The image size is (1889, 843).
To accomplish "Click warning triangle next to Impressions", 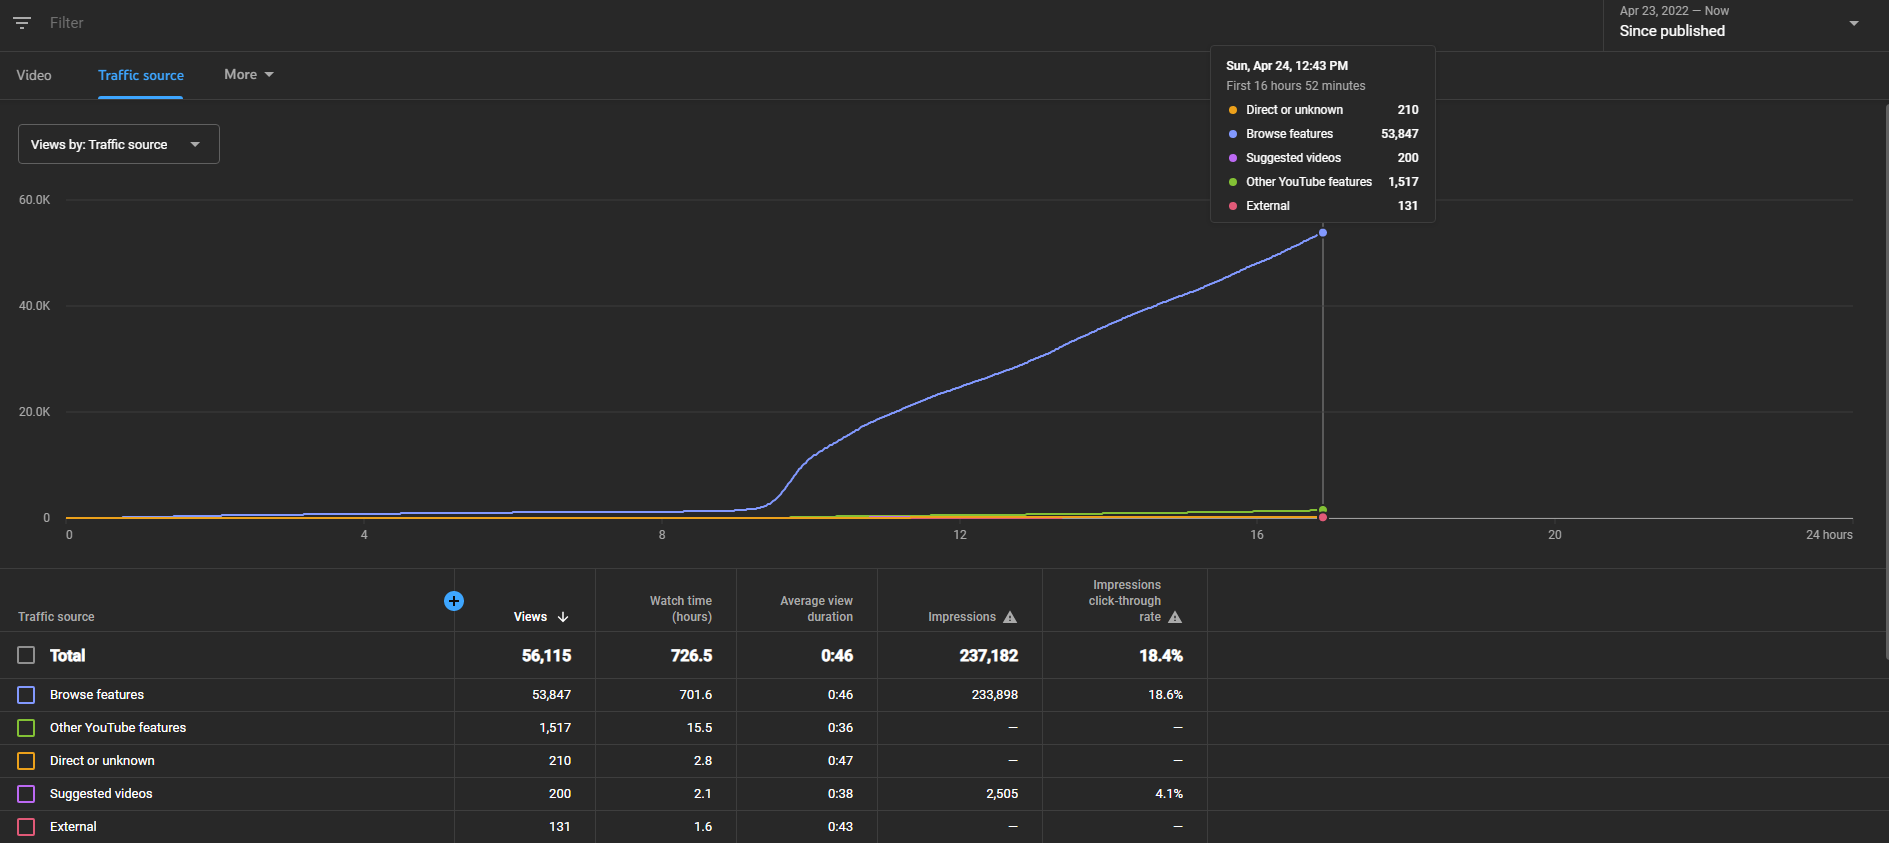I will (x=1010, y=617).
